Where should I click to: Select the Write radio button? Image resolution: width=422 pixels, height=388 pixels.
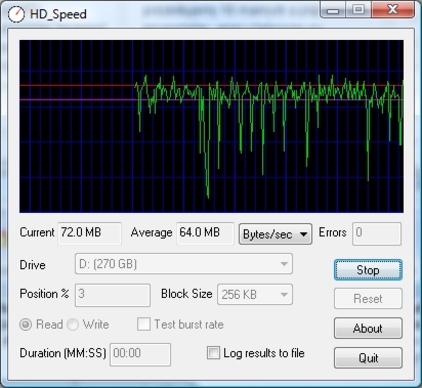click(x=73, y=324)
